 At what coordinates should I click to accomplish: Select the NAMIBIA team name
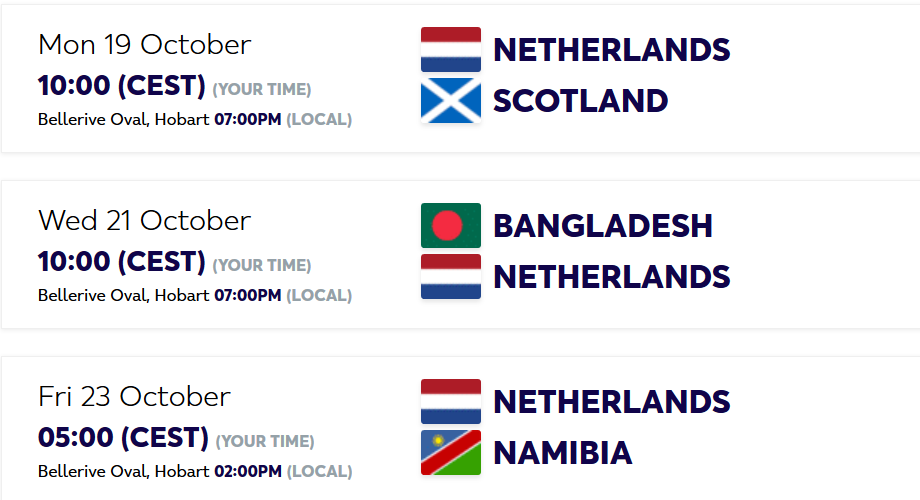(563, 453)
